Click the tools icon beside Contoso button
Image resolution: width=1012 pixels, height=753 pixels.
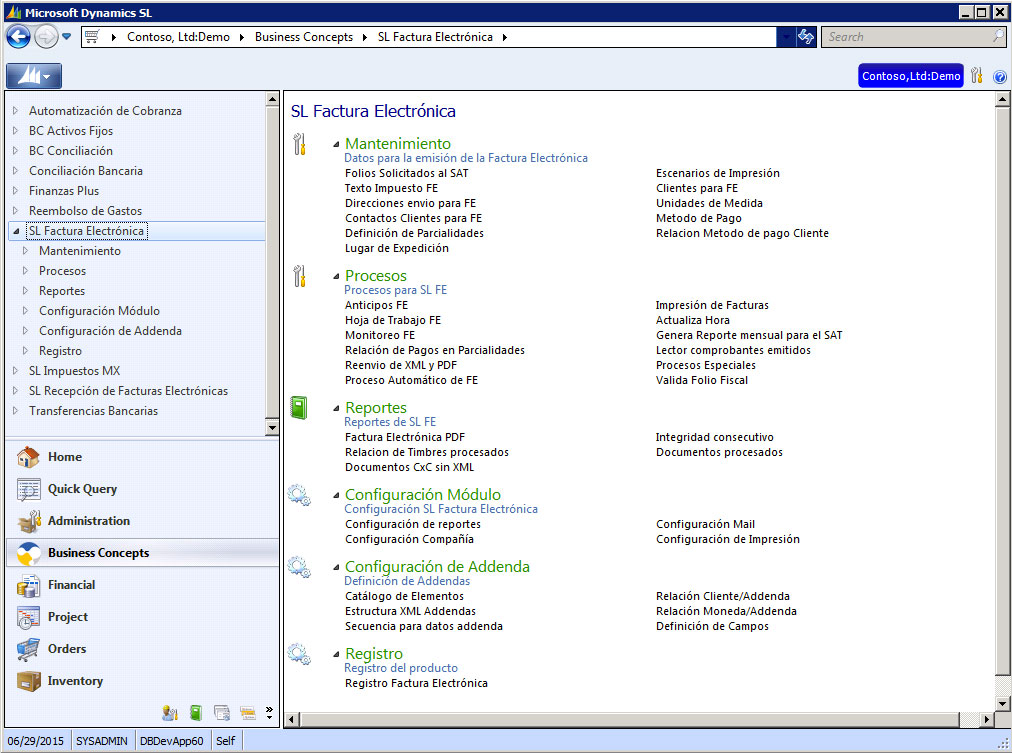pyautogui.click(x=977, y=76)
